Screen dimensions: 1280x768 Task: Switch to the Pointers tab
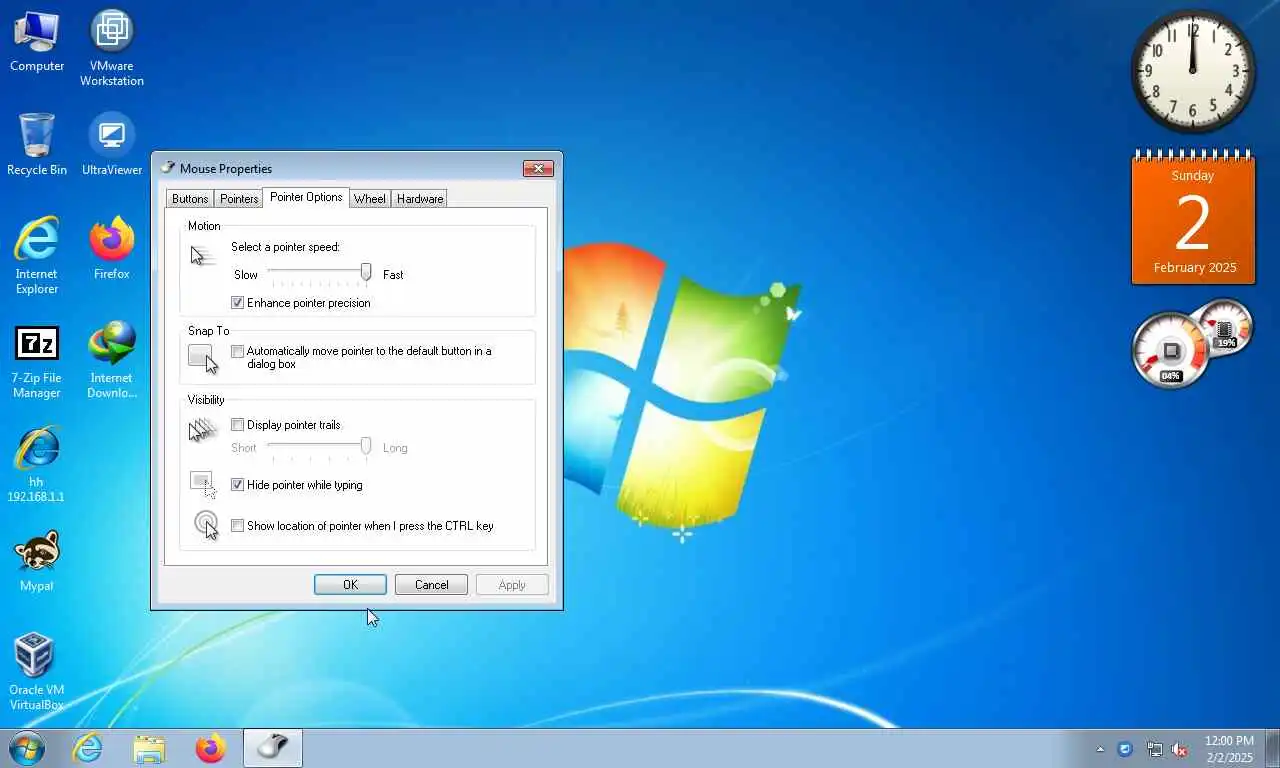[x=239, y=199]
